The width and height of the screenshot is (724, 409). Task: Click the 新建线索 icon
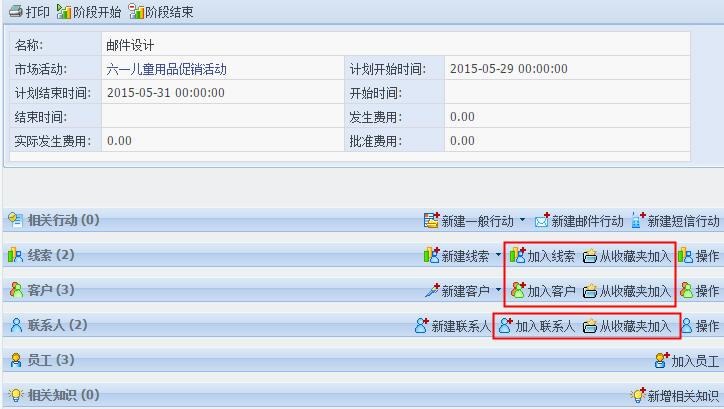[431, 255]
